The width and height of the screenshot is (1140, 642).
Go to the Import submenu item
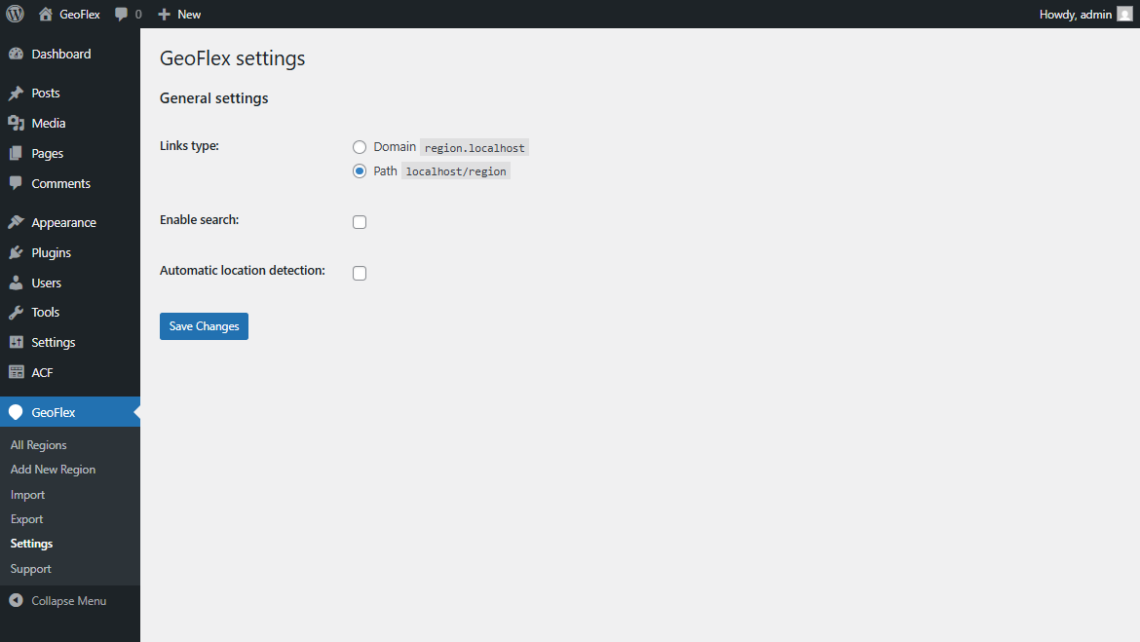pos(28,495)
